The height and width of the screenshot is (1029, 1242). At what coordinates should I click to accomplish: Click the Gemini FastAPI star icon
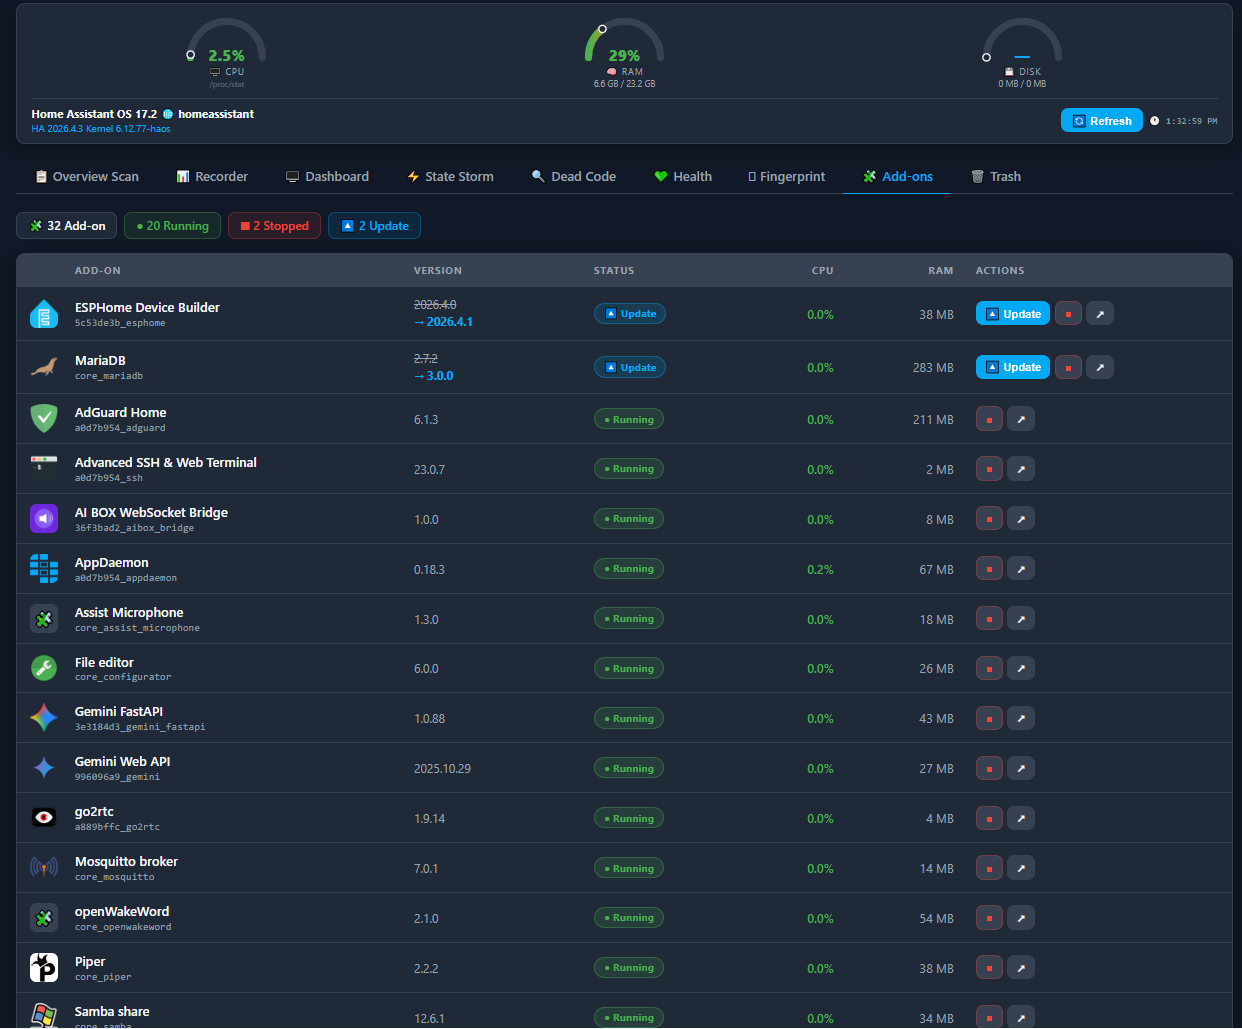coord(44,718)
